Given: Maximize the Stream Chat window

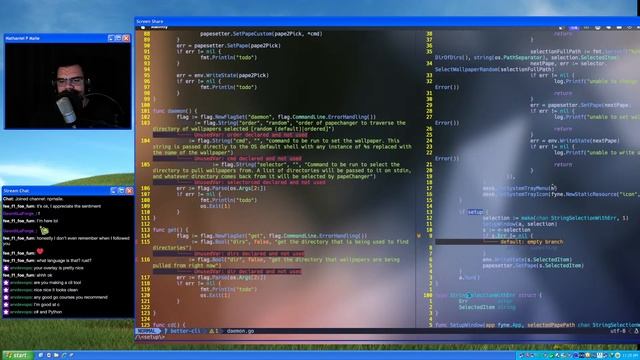Looking at the screenshot, I should [122, 191].
